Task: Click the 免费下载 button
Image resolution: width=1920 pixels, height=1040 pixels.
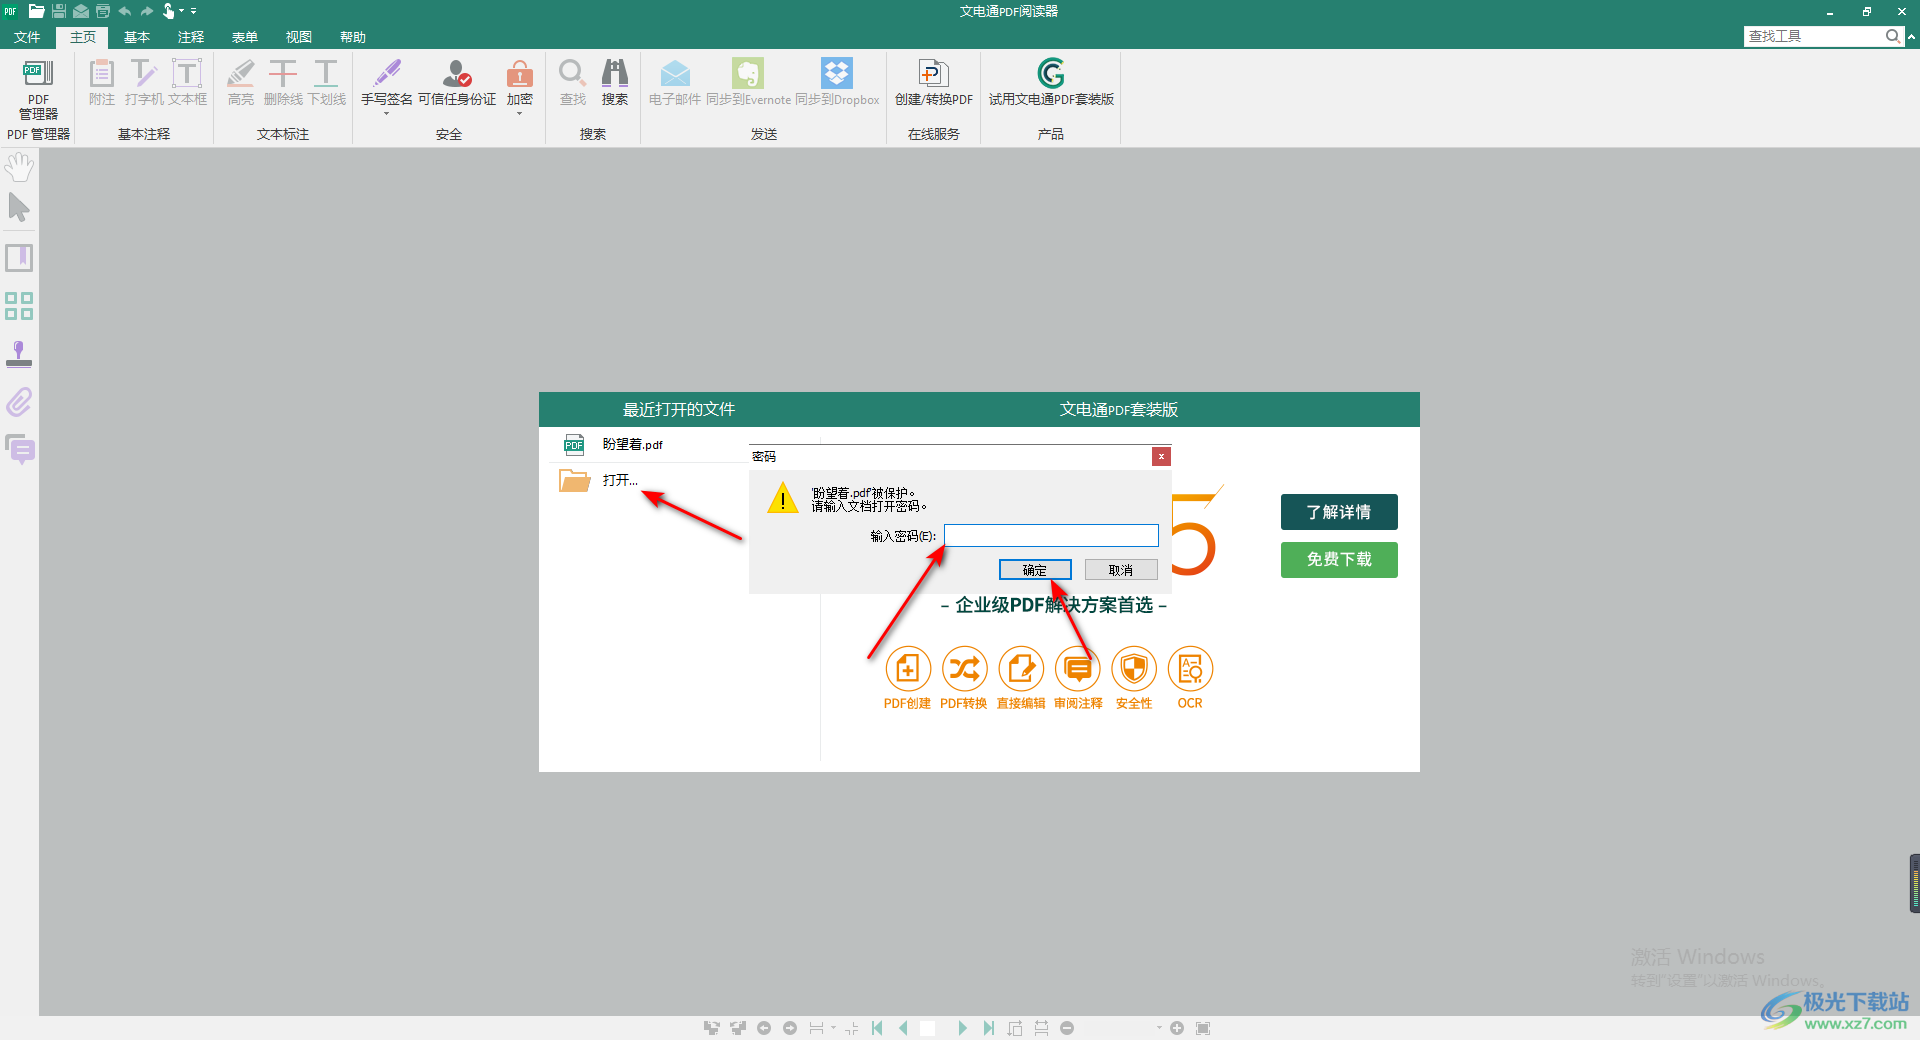Action: tap(1339, 560)
